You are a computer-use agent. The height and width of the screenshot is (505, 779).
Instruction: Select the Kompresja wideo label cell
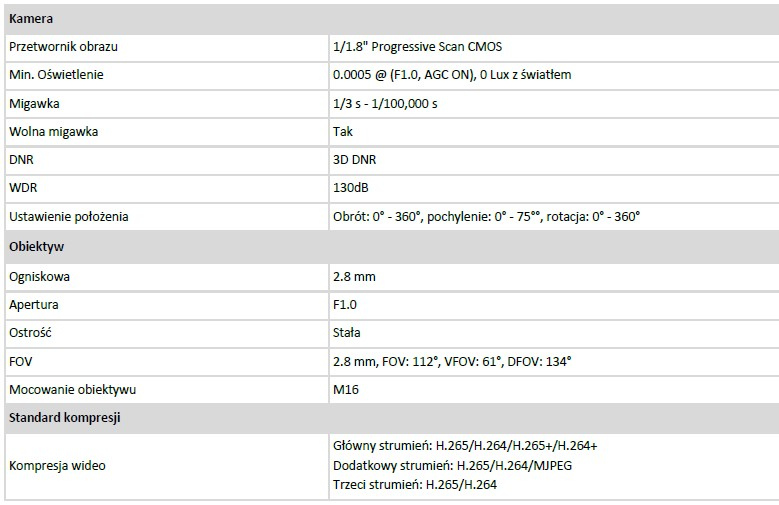[57, 466]
